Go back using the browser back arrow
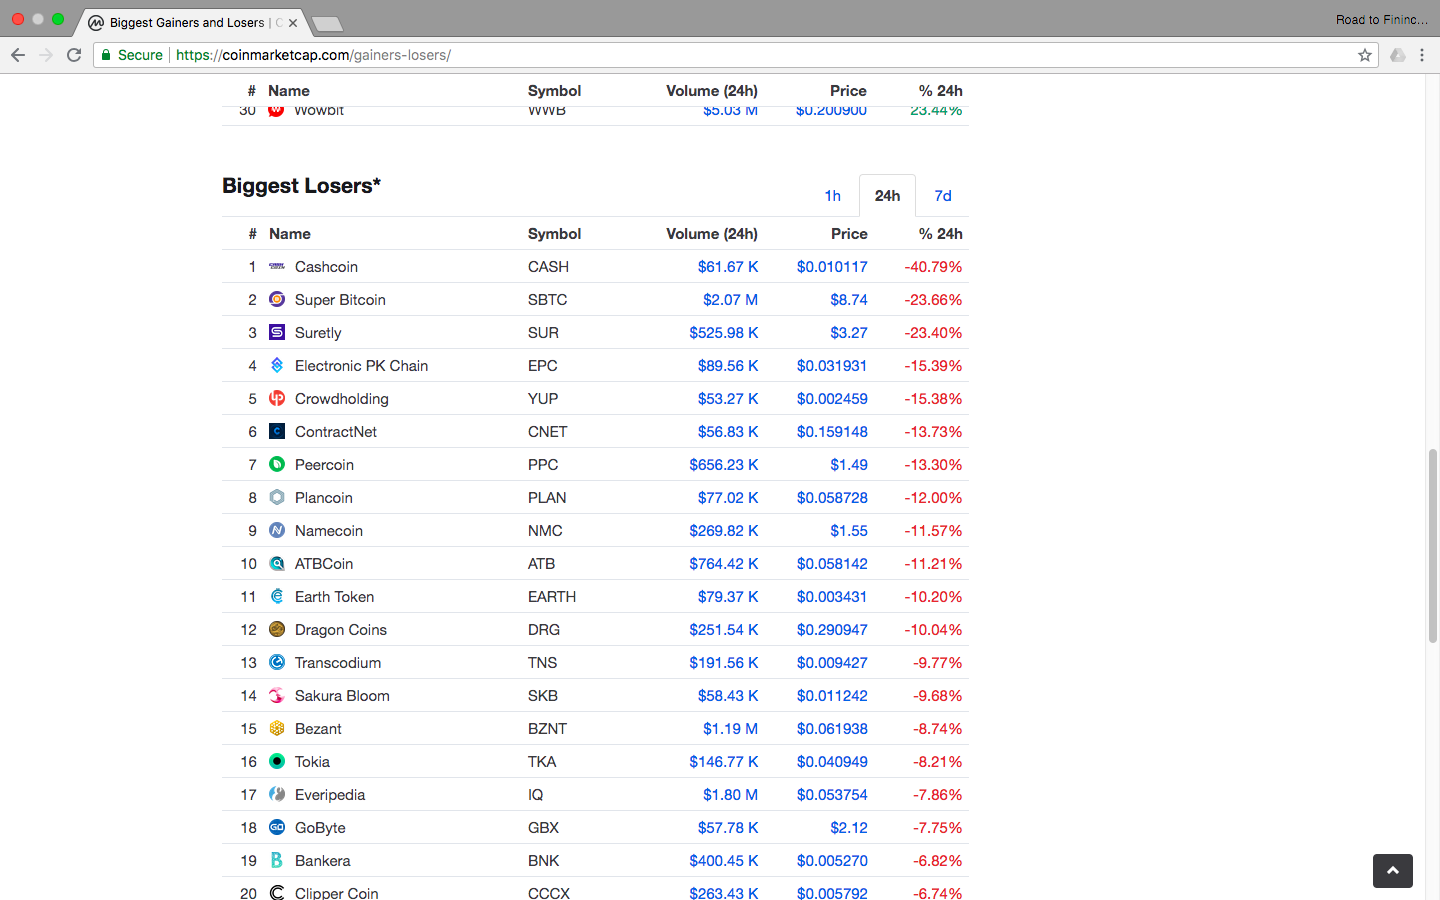Screen dimensions: 1440x900 coord(18,55)
